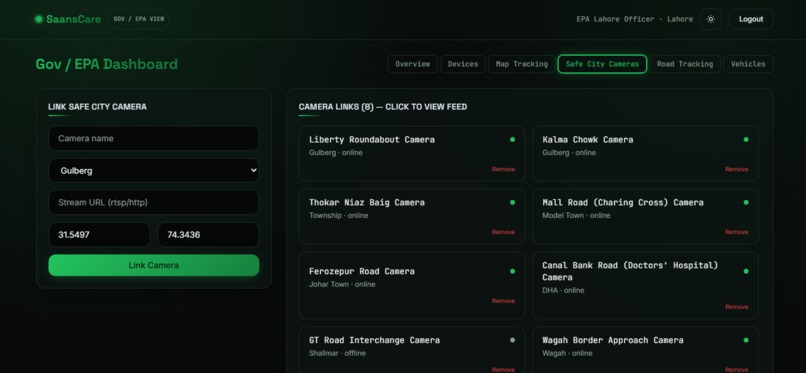The image size is (806, 373).
Task: Click the DHA · online text
Action: 563,290
